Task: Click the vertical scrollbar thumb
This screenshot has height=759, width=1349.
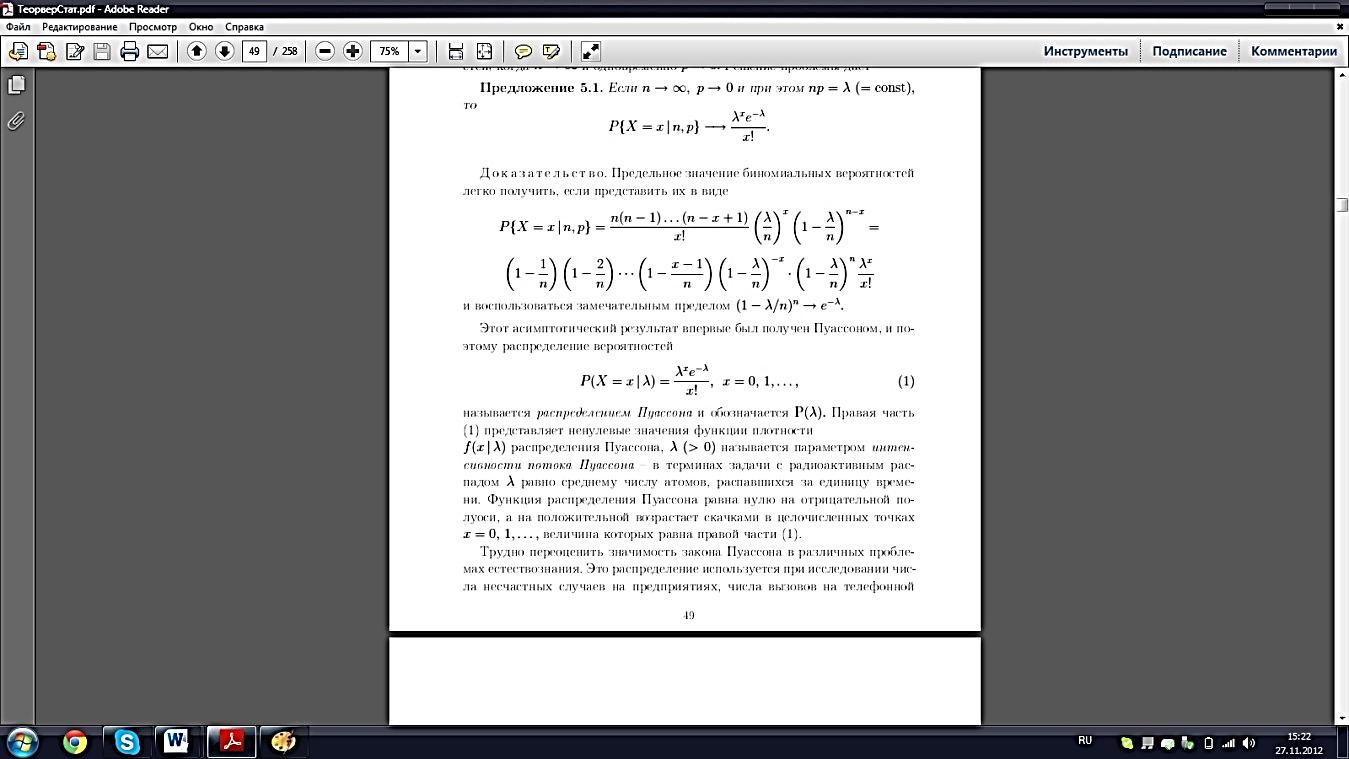Action: coord(1342,204)
